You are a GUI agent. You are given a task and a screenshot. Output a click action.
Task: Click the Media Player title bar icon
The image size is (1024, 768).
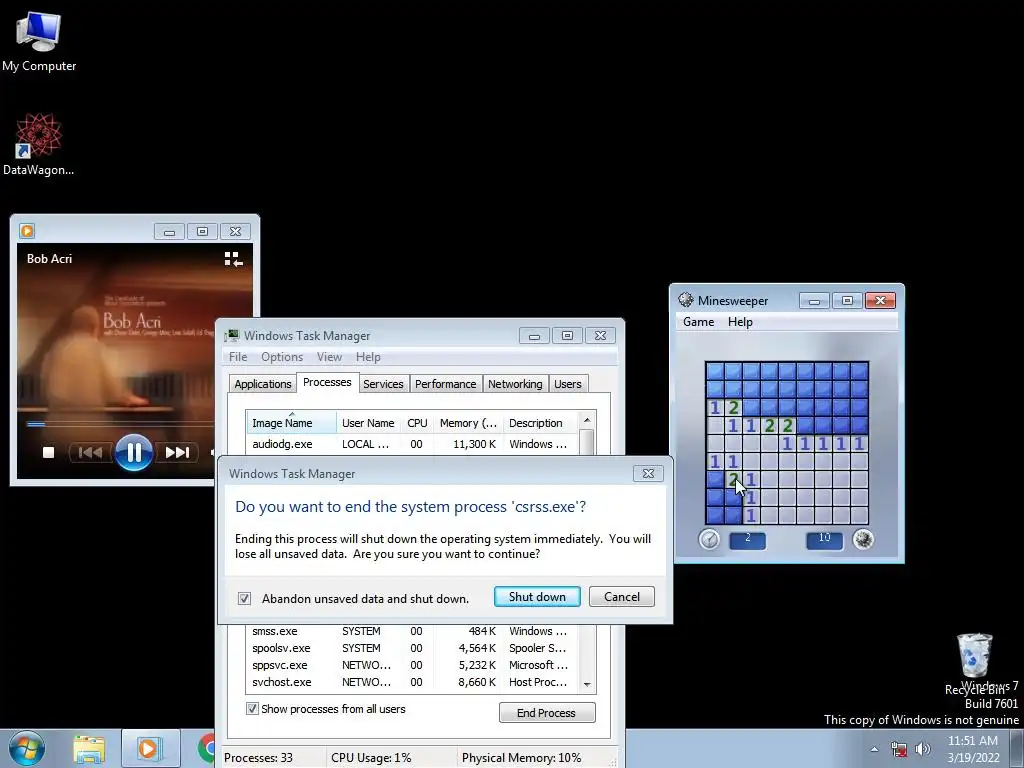(27, 231)
